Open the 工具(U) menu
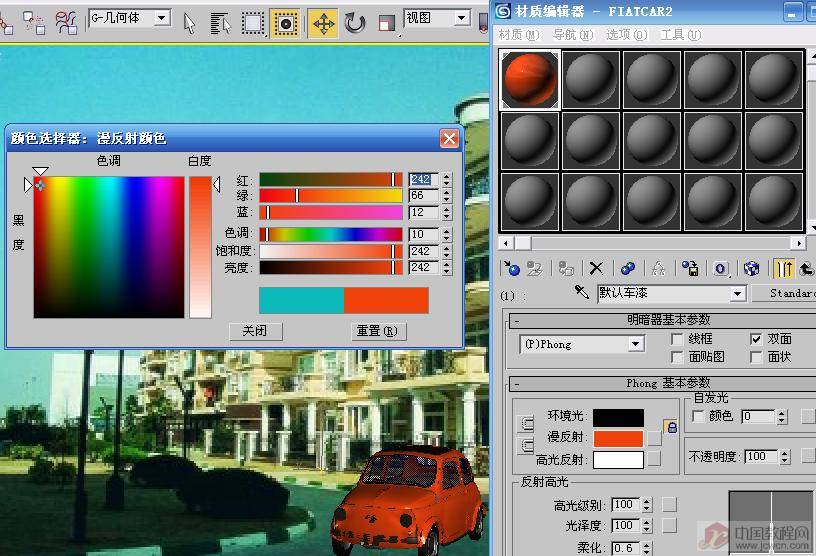 (681, 35)
